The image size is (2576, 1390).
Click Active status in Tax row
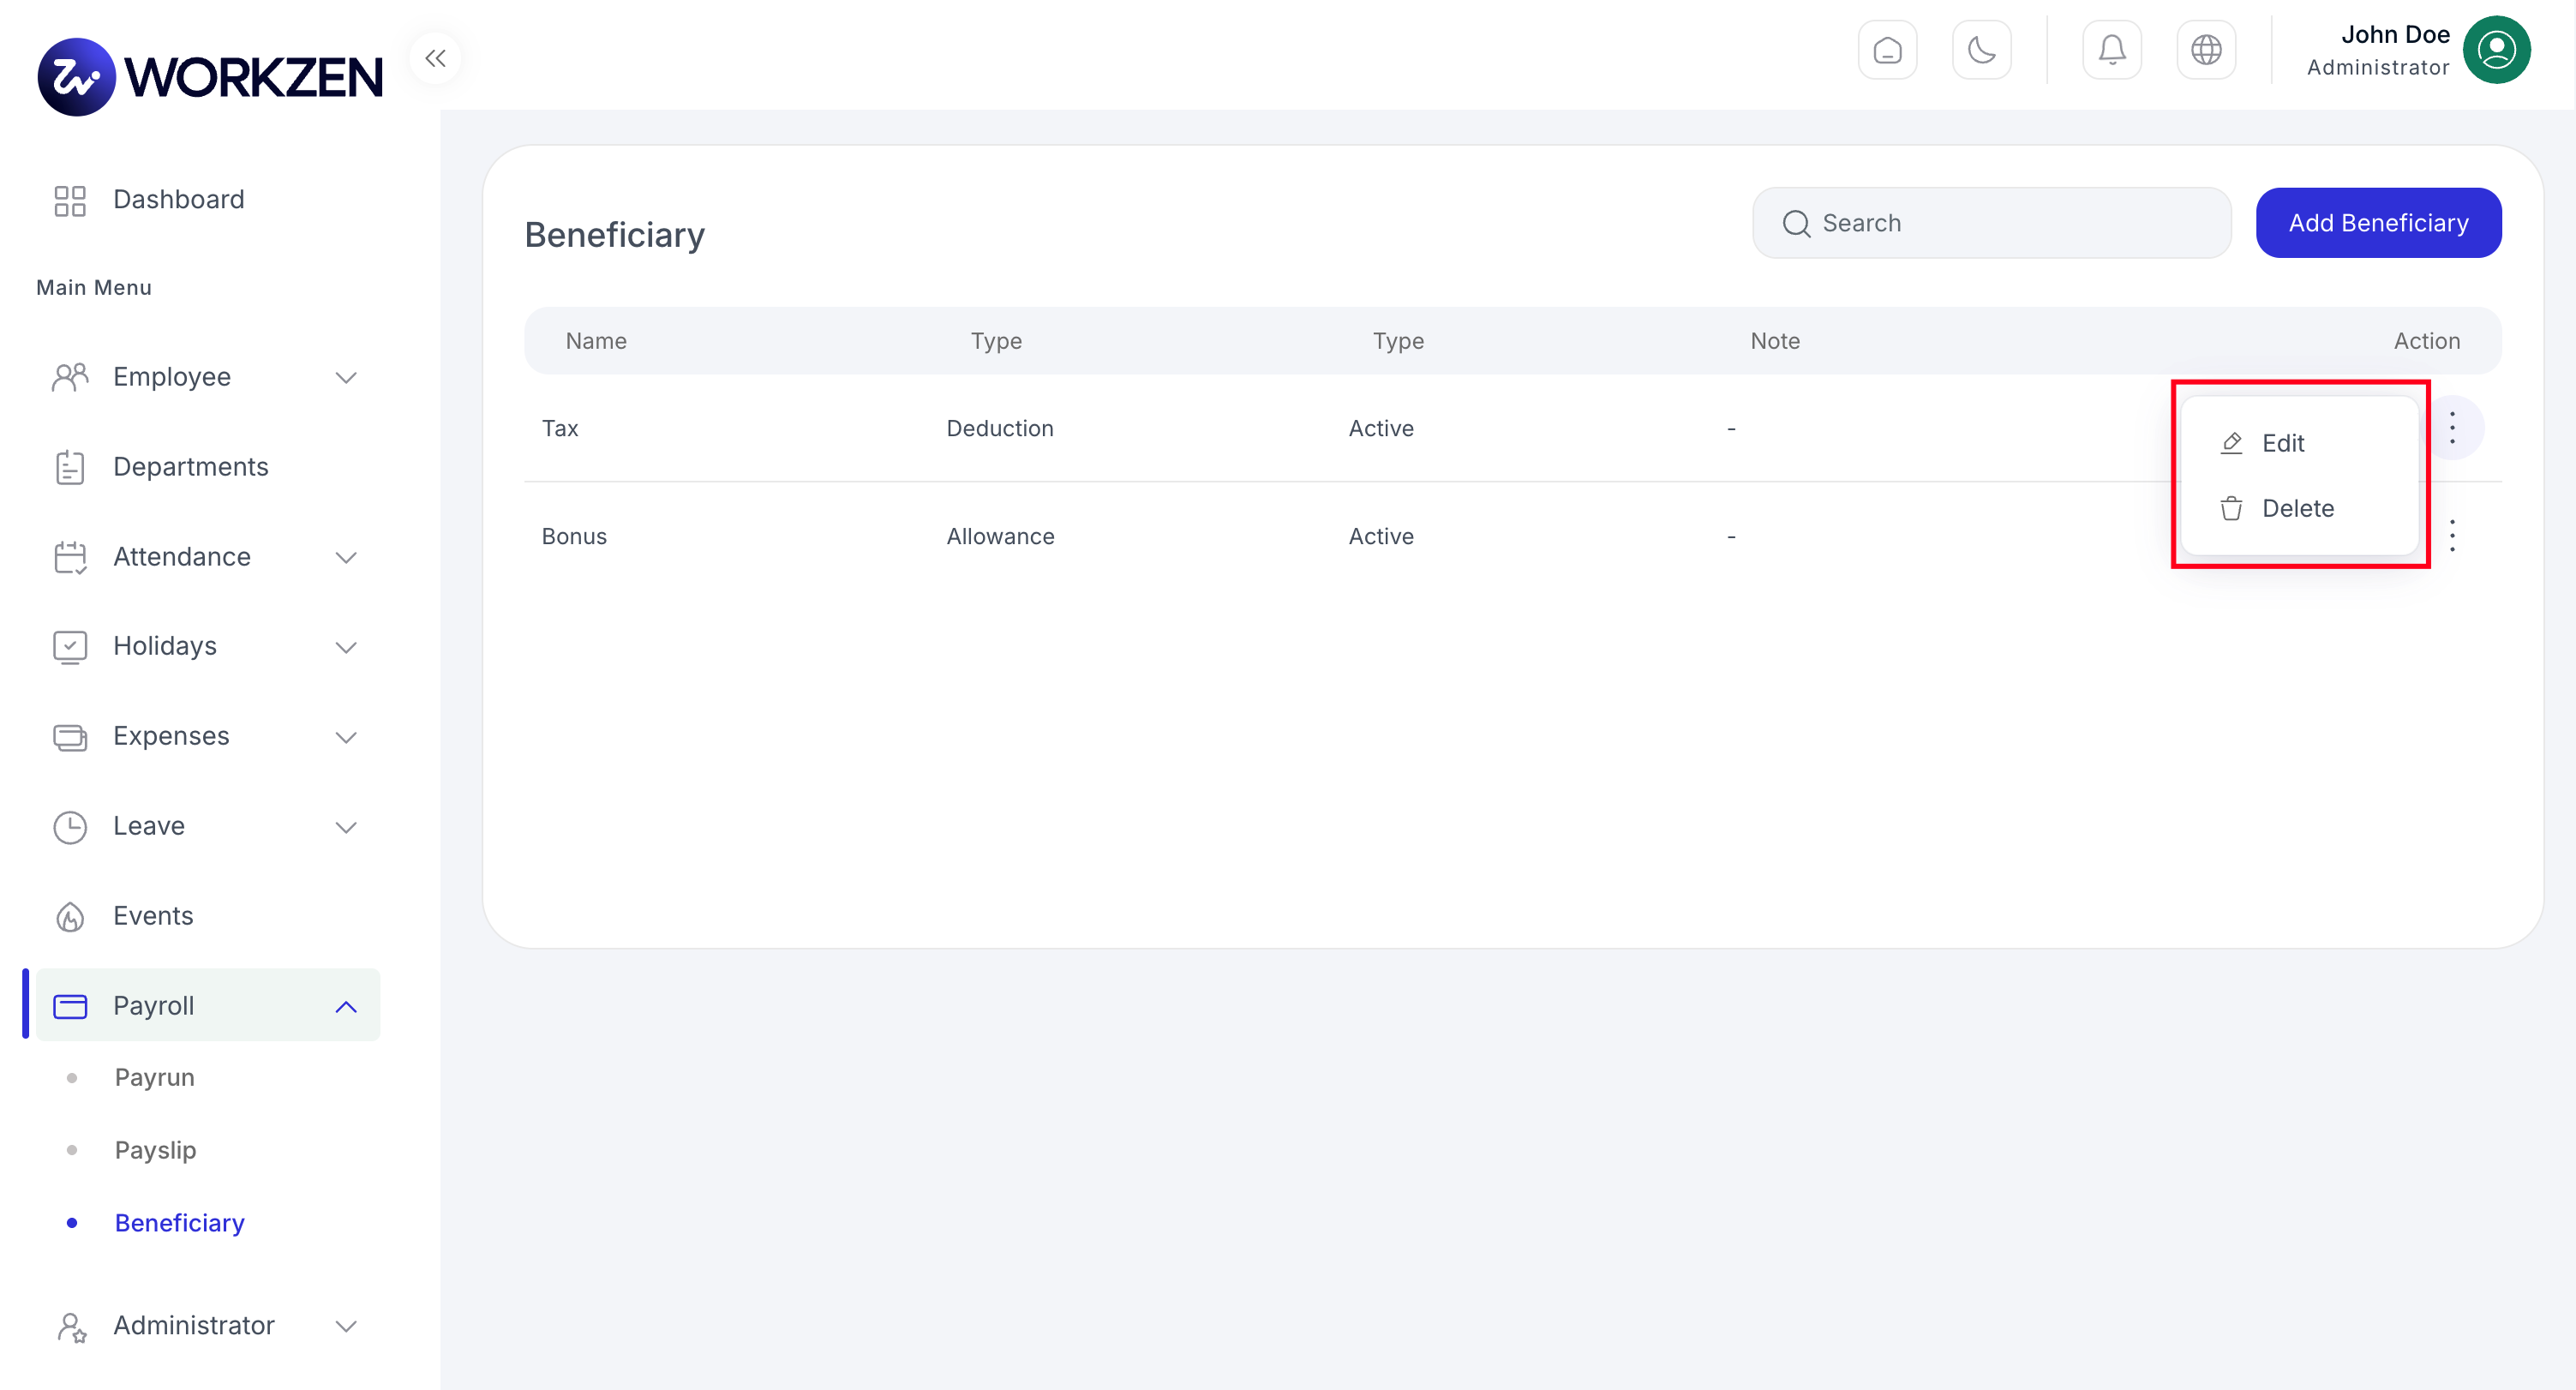[1381, 428]
